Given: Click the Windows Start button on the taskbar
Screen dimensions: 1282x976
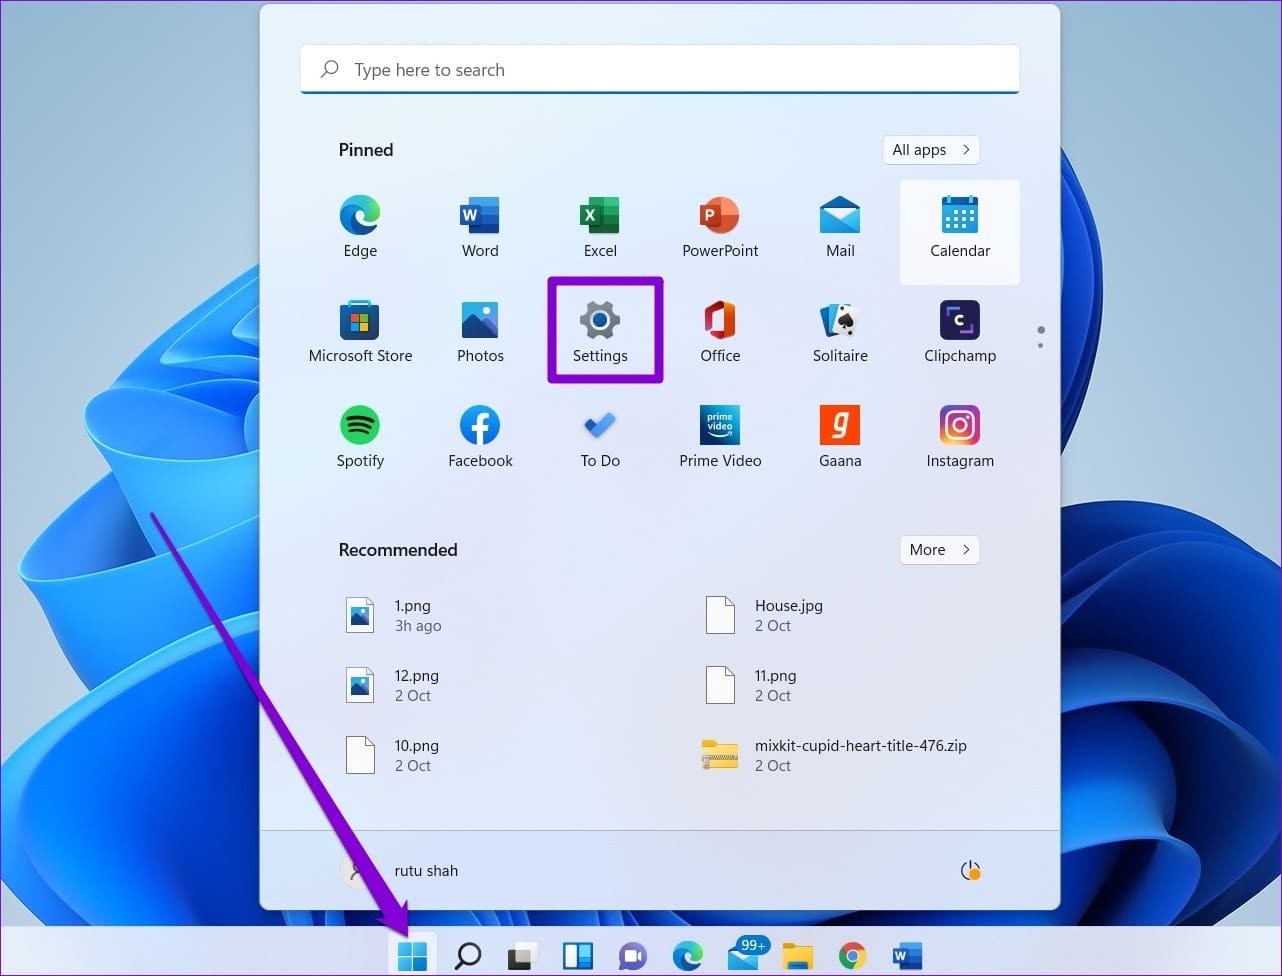Looking at the screenshot, I should pyautogui.click(x=412, y=956).
